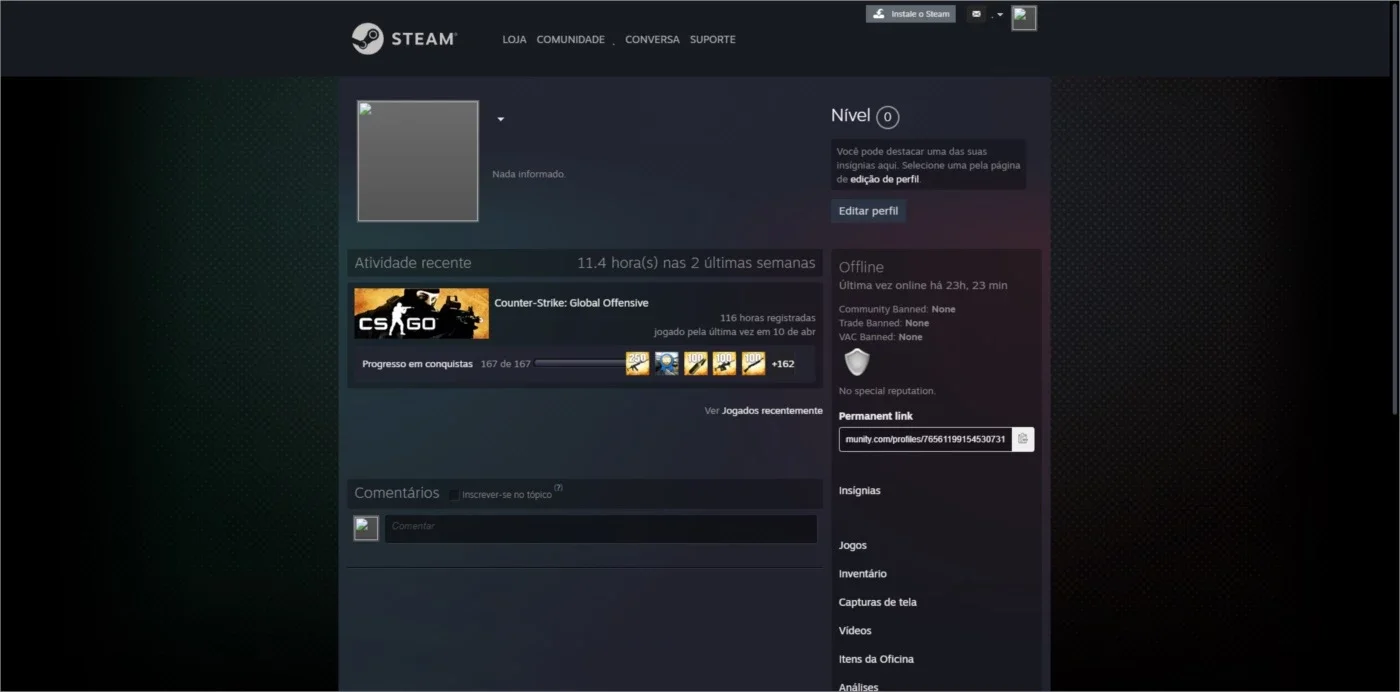Check the Inscrever-se no tópico checkbox
1400x692 pixels.
(x=454, y=495)
